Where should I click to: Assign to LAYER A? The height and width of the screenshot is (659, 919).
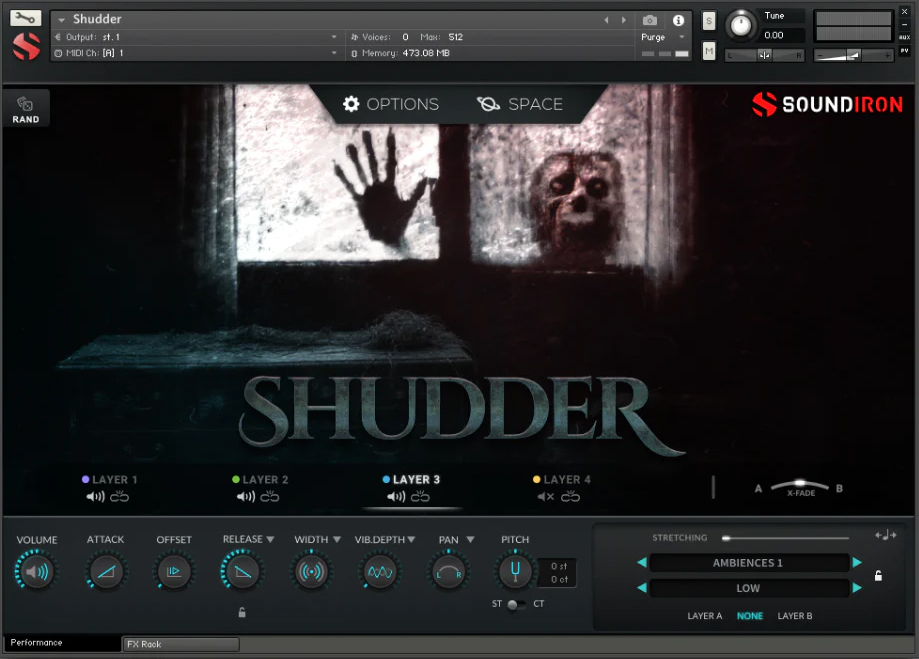click(704, 616)
